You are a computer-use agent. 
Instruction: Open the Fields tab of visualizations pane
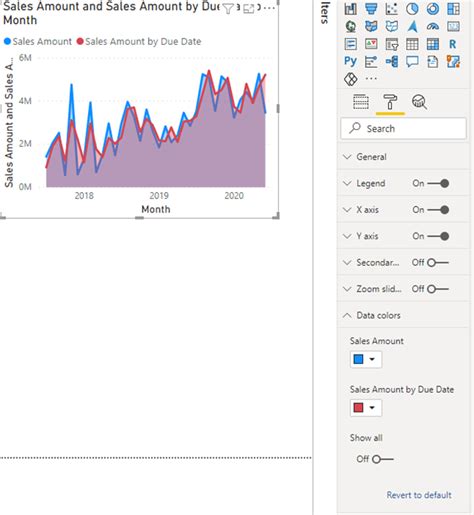point(361,102)
